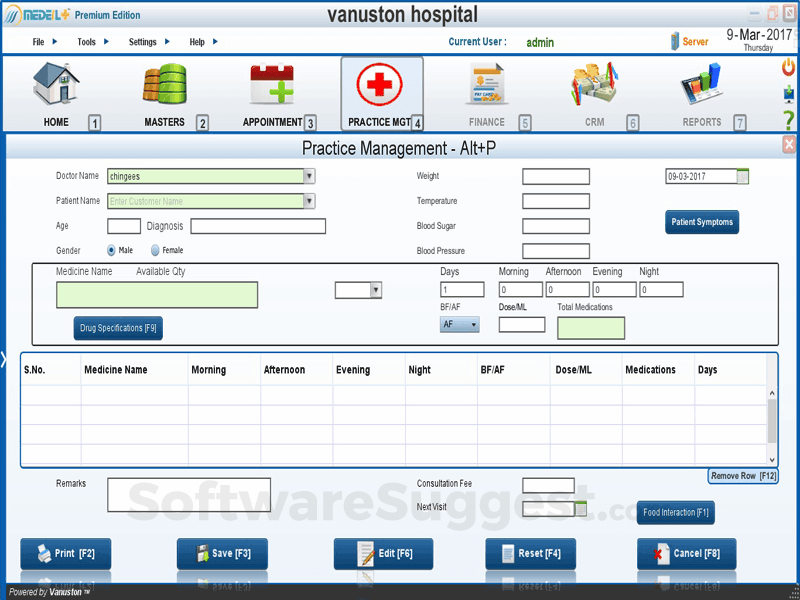Click inside the Age input field
800x600 pixels.
[x=124, y=226]
